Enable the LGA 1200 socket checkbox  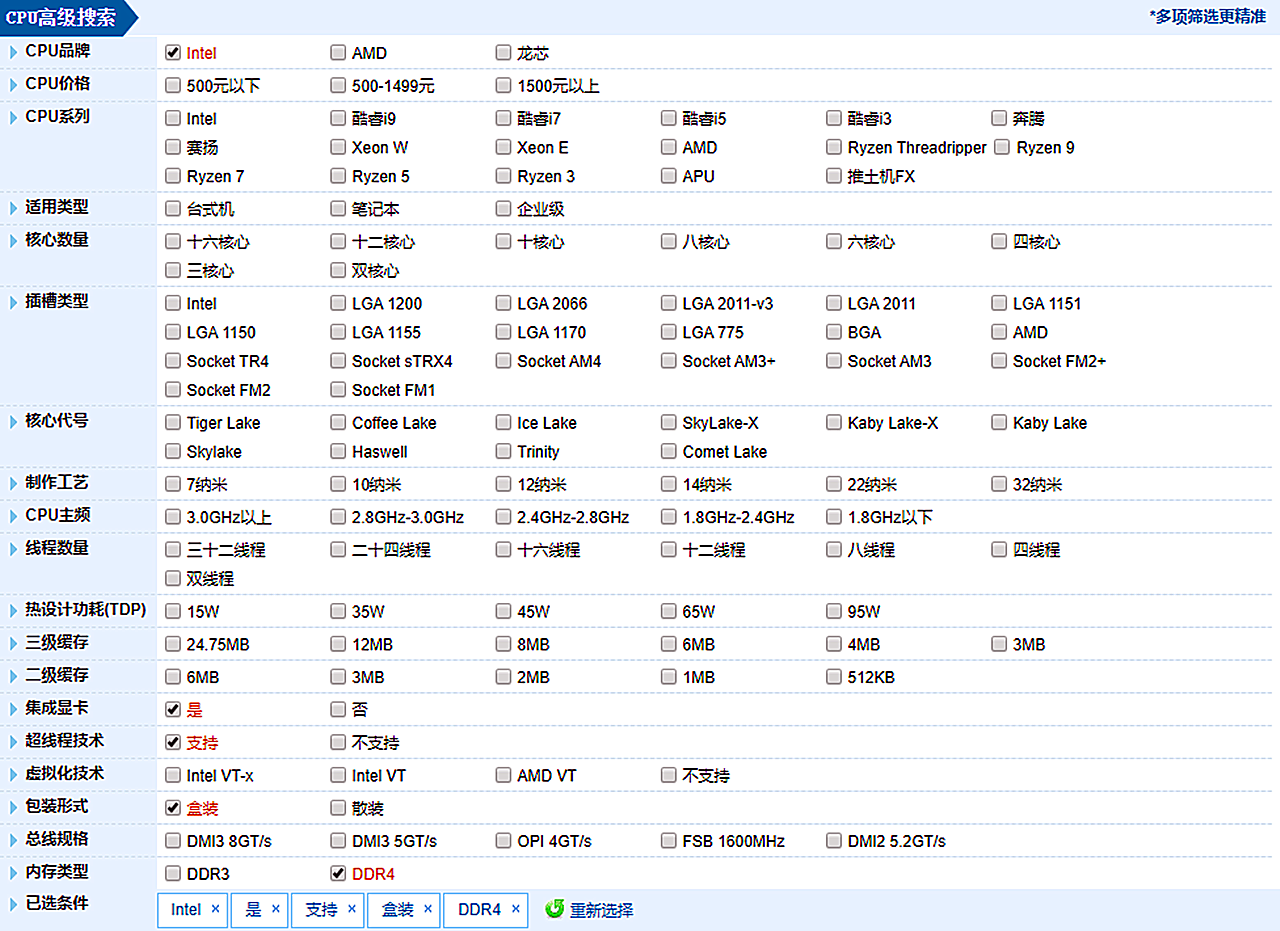338,303
